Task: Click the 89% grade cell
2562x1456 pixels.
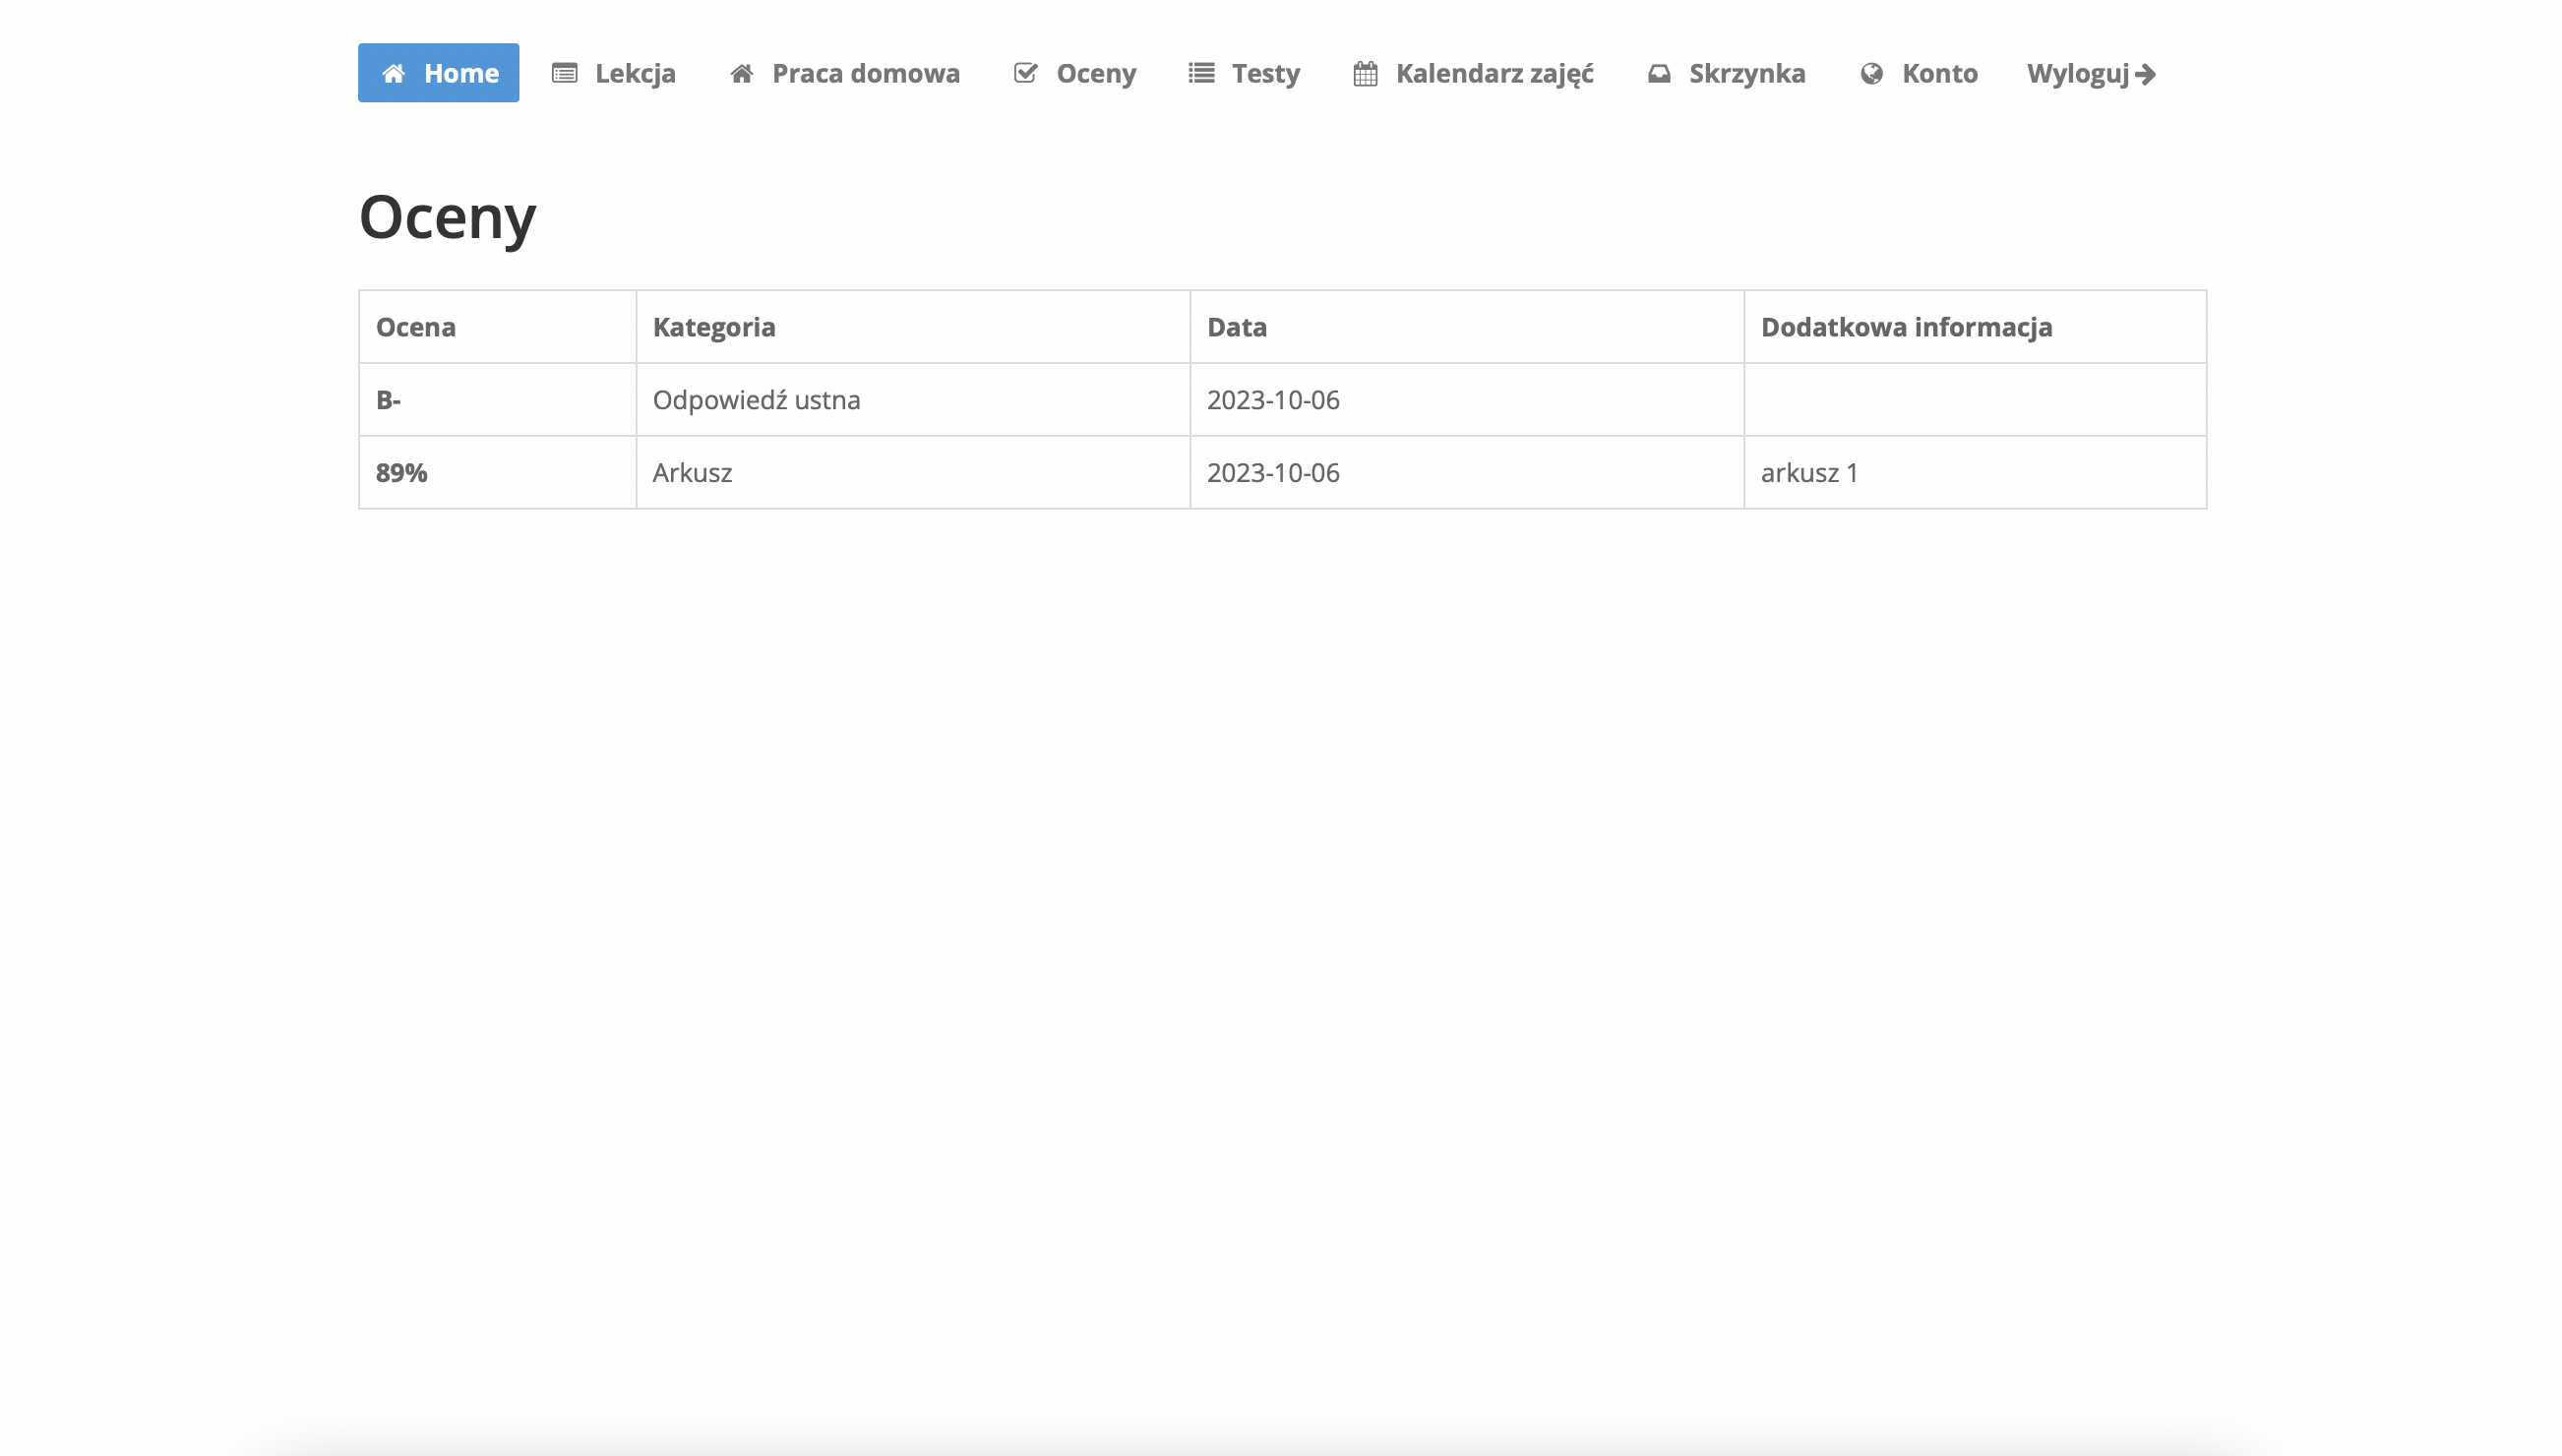Action: tap(401, 473)
